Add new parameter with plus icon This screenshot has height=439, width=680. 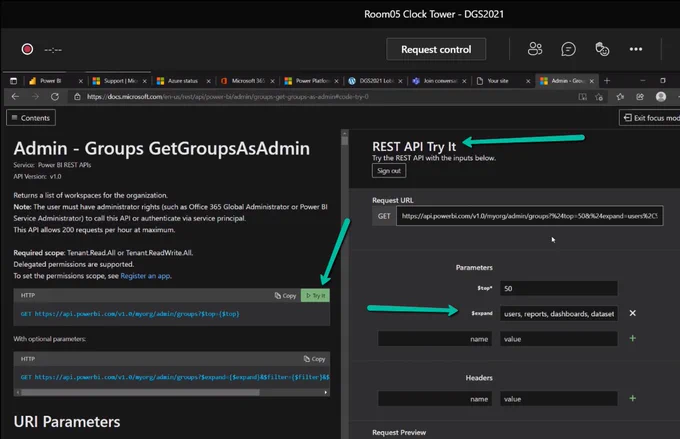(633, 338)
